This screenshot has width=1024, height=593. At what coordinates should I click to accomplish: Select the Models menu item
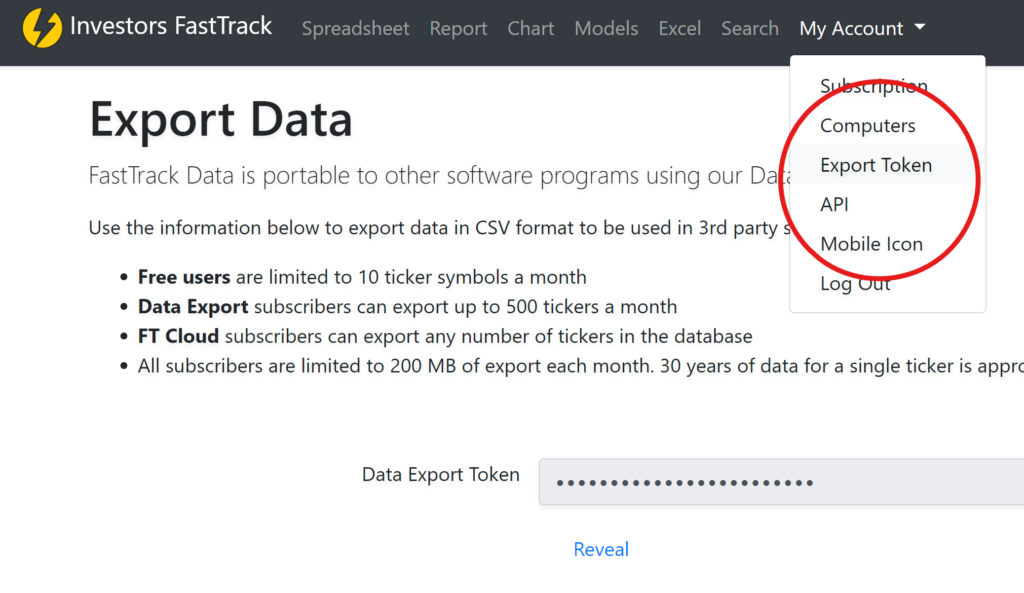point(606,28)
